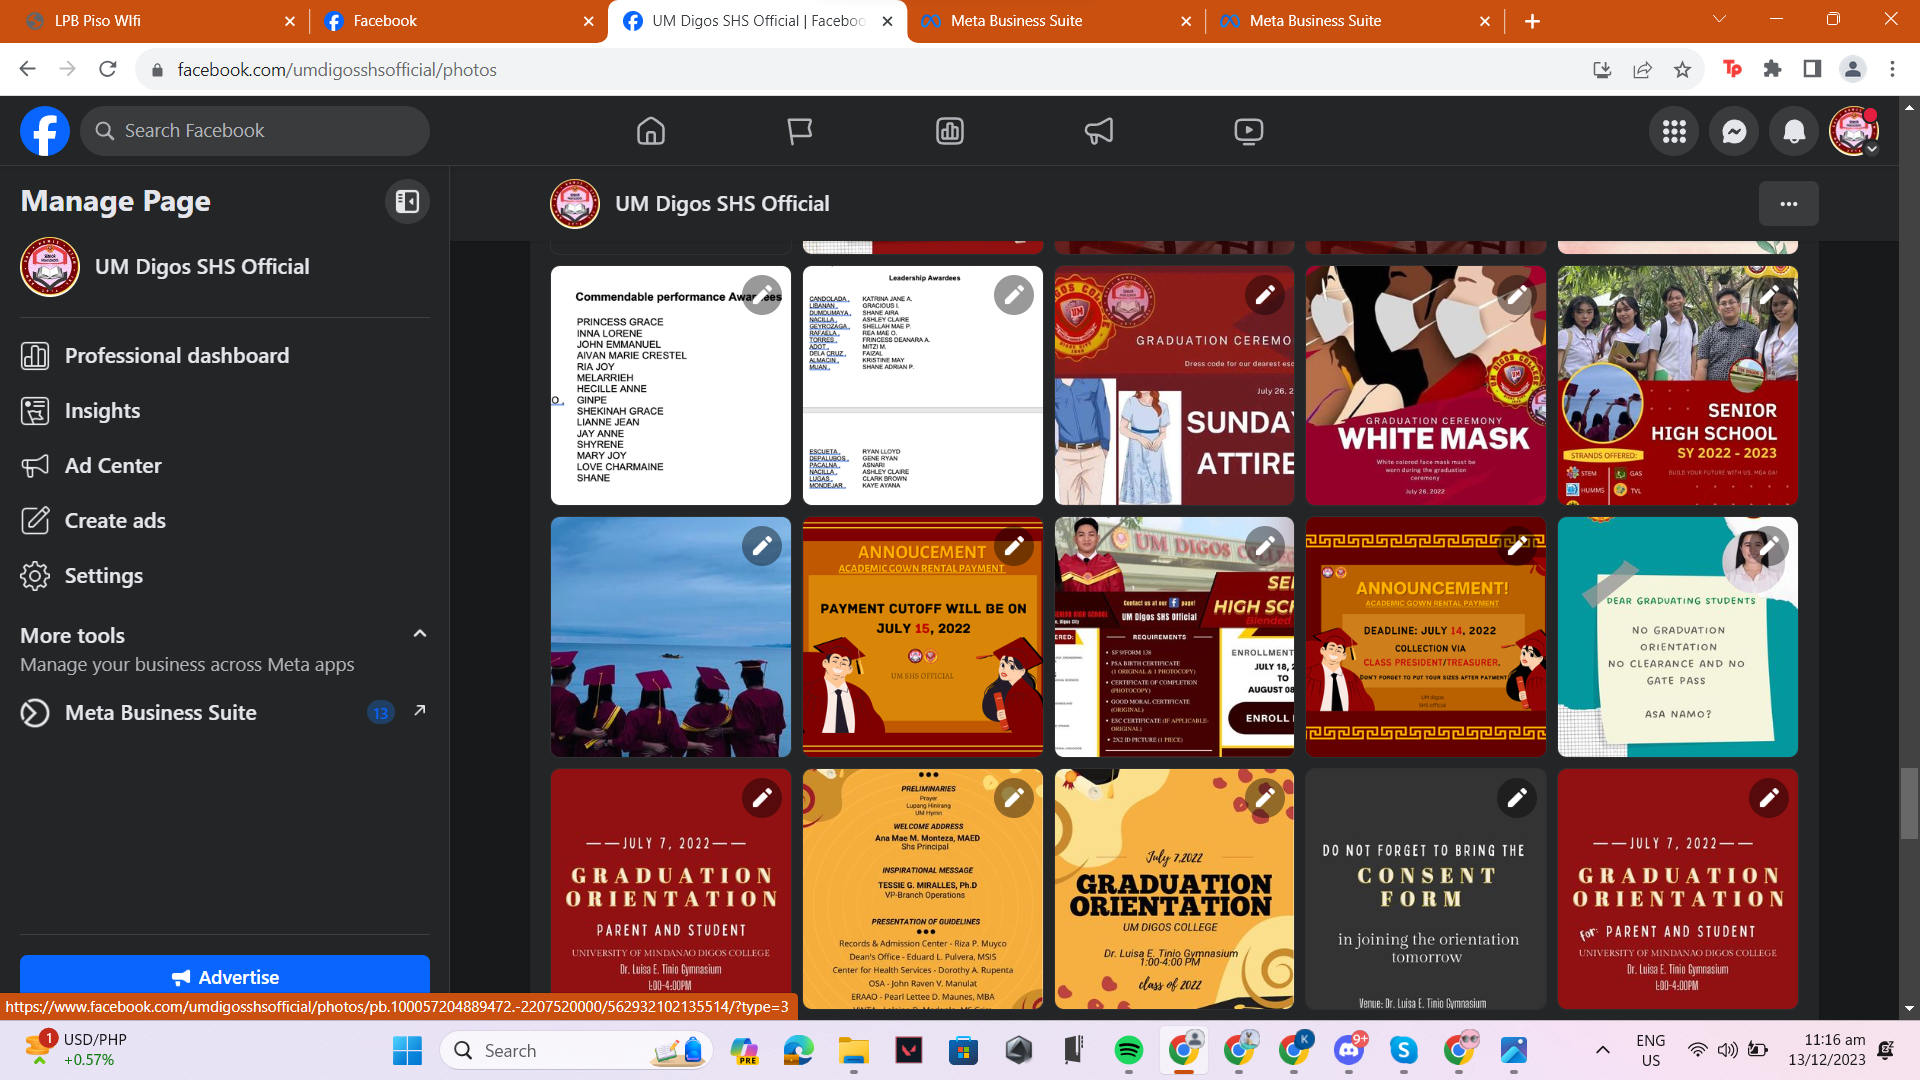Open Settings in sidebar
The image size is (1920, 1080).
225,576
